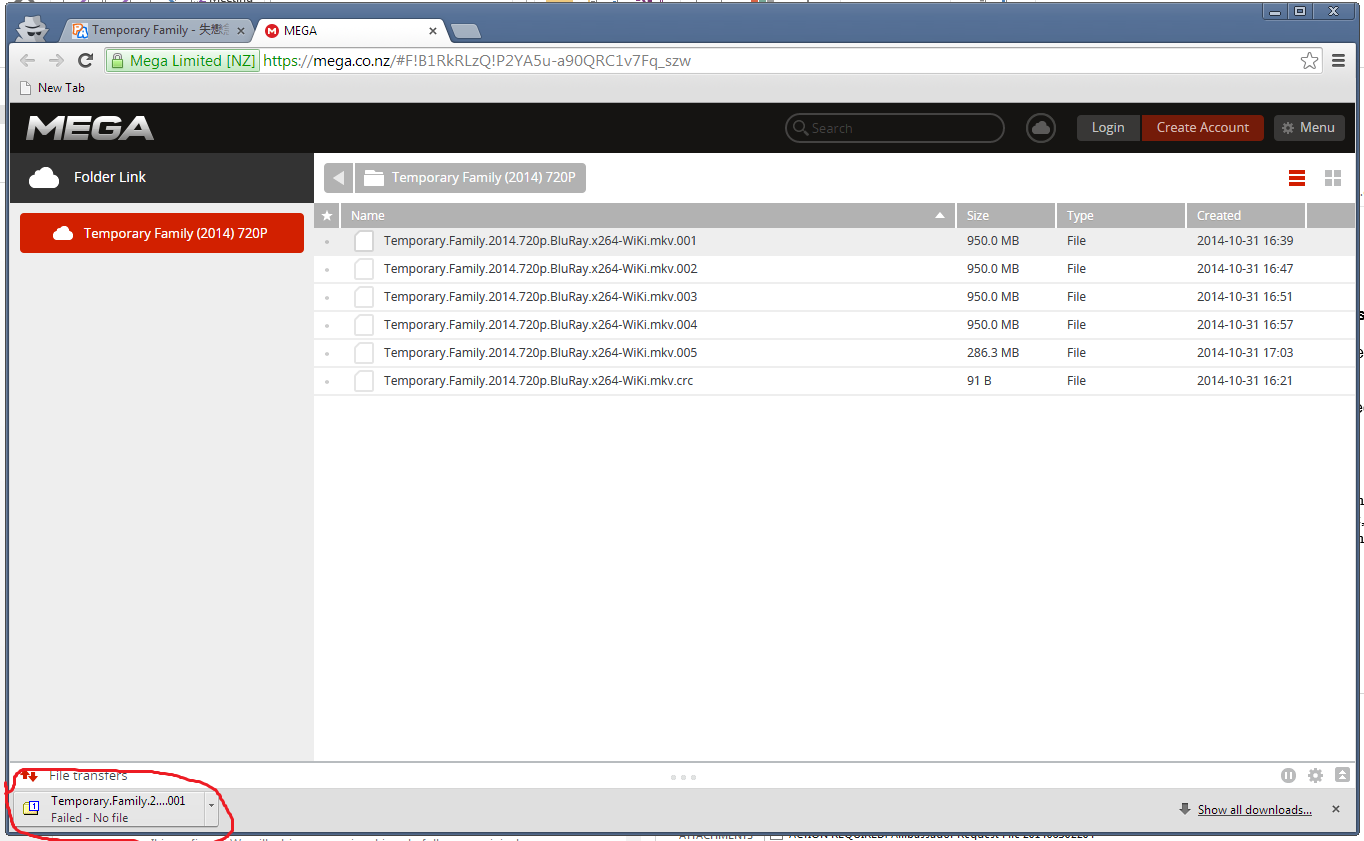Click the round cloud icon beside Login
Viewport: 1364px width, 841px height.
coord(1041,128)
